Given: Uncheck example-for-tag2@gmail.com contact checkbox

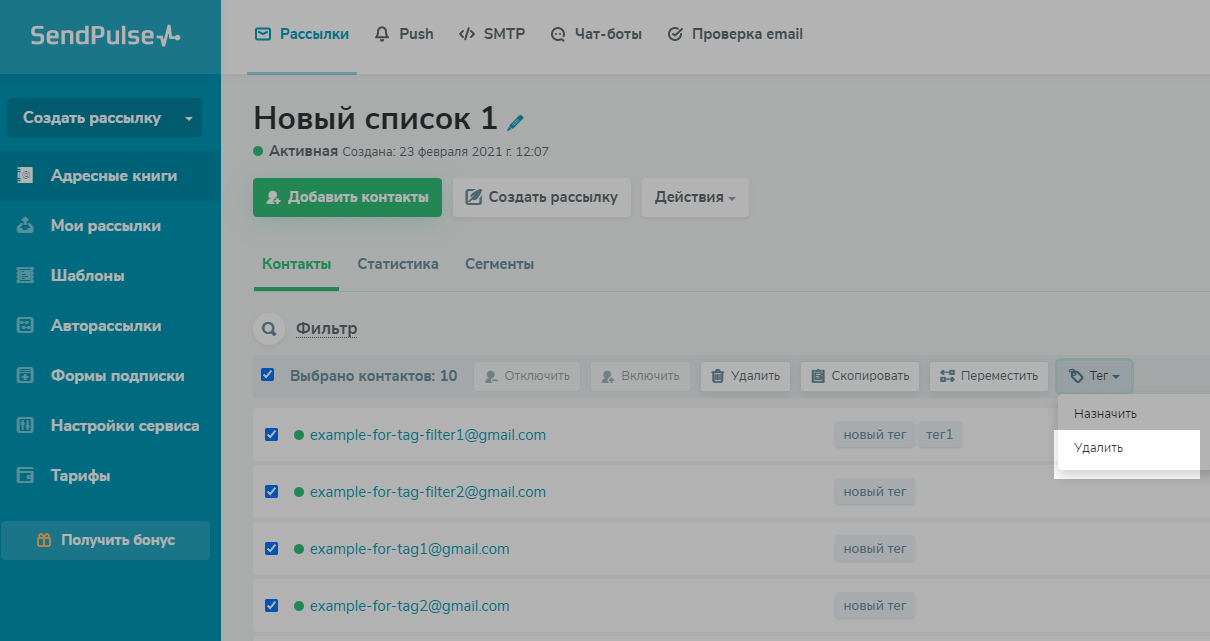Looking at the screenshot, I should (x=271, y=605).
